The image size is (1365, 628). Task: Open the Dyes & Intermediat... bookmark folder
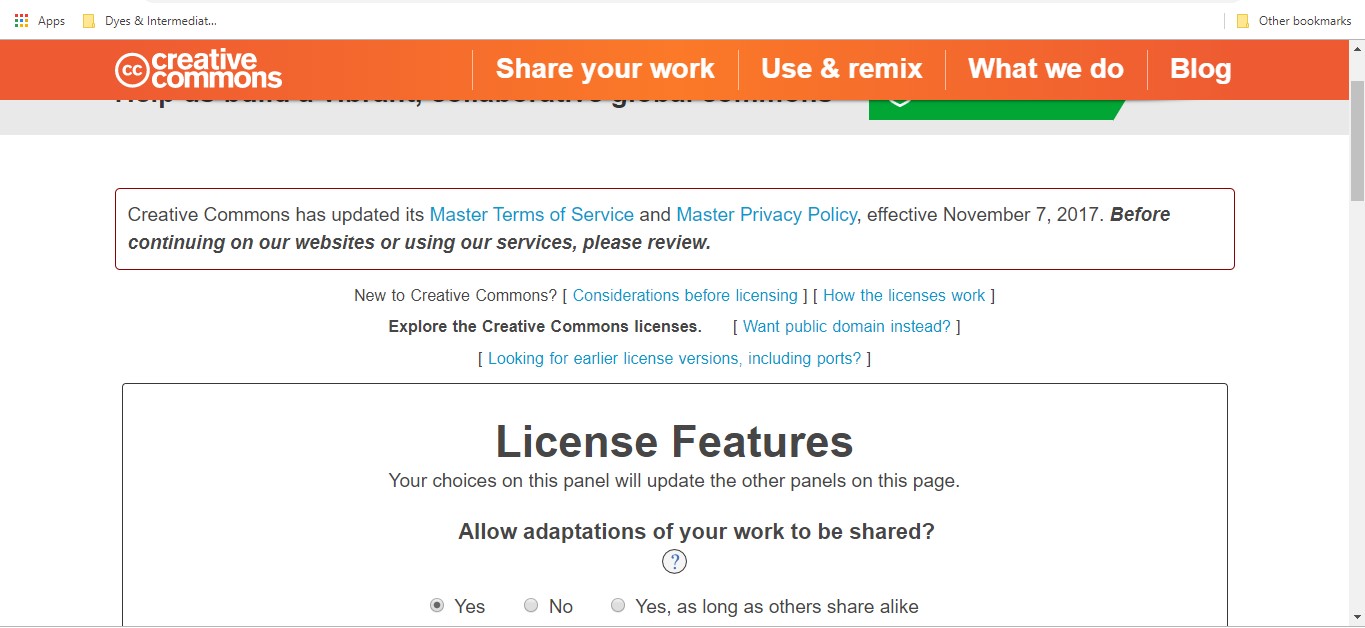click(149, 20)
